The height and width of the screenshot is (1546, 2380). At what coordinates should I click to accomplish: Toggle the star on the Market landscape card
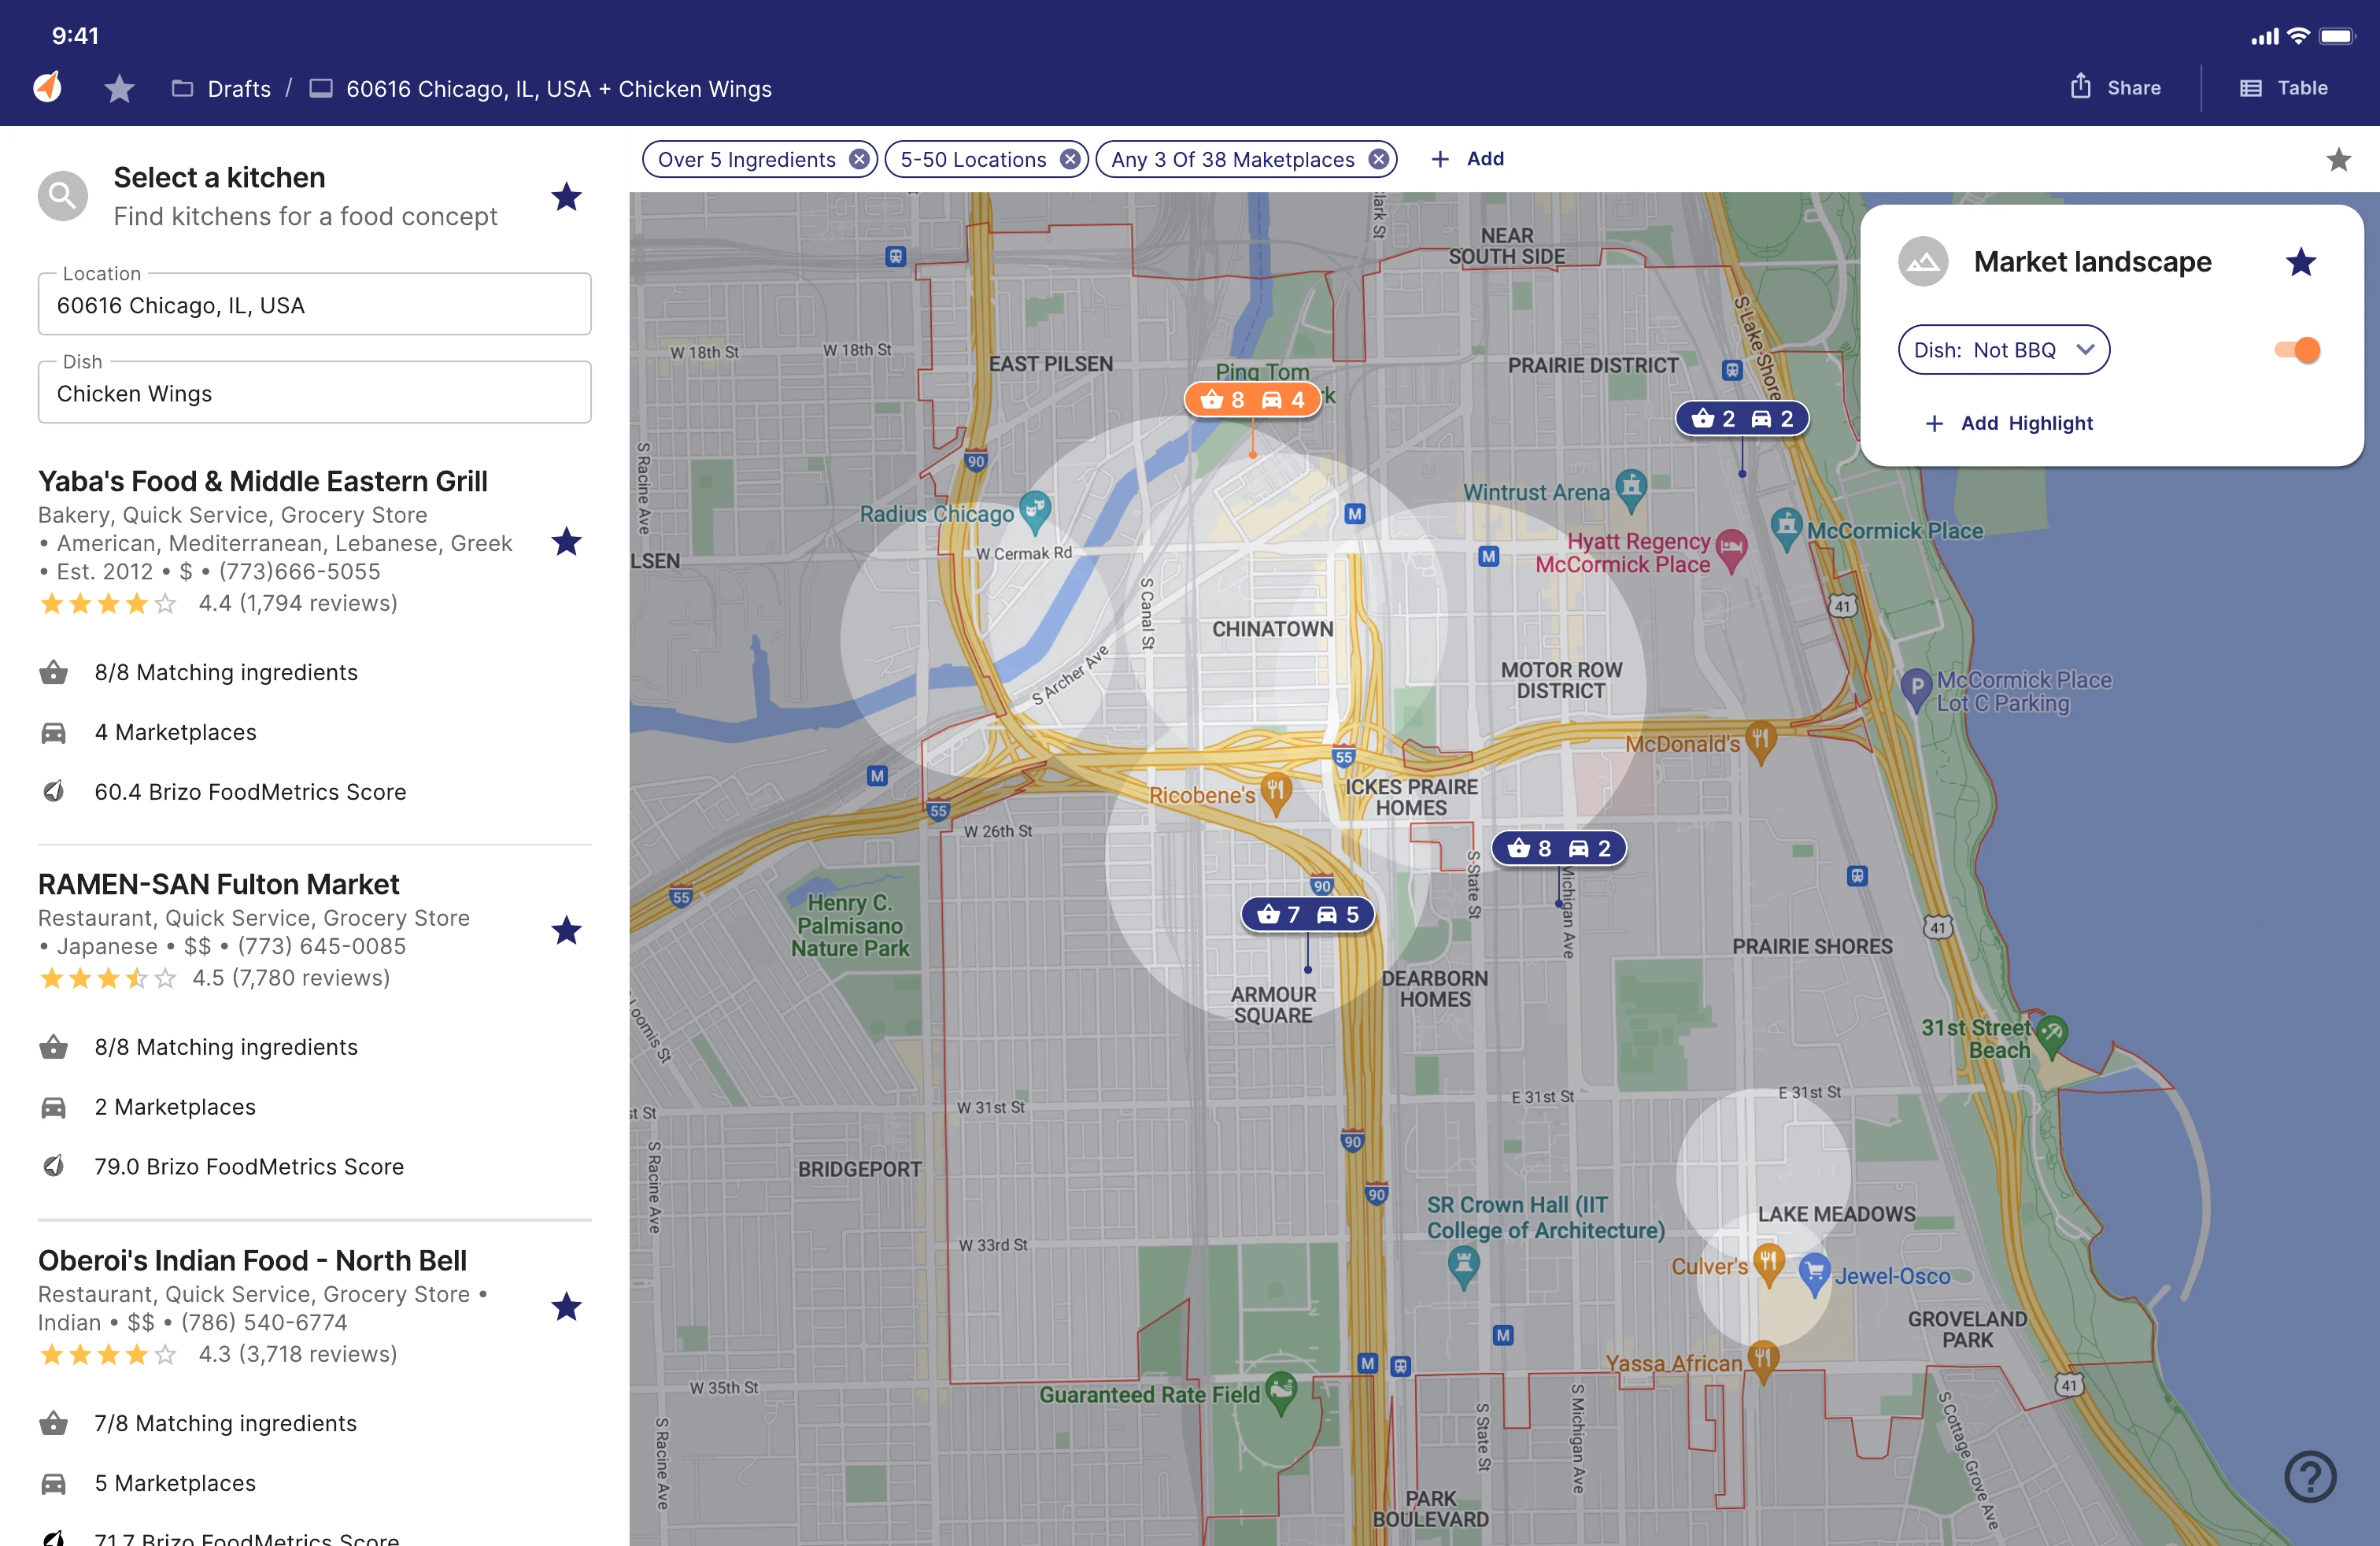(x=2301, y=261)
